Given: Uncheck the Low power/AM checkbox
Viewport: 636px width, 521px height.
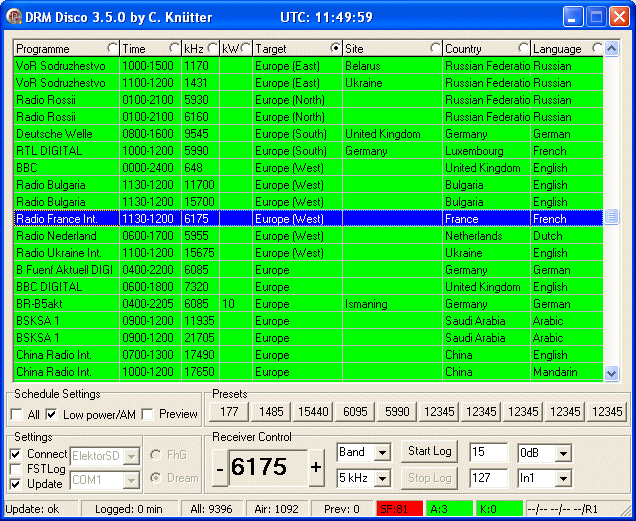Looking at the screenshot, I should (x=51, y=414).
